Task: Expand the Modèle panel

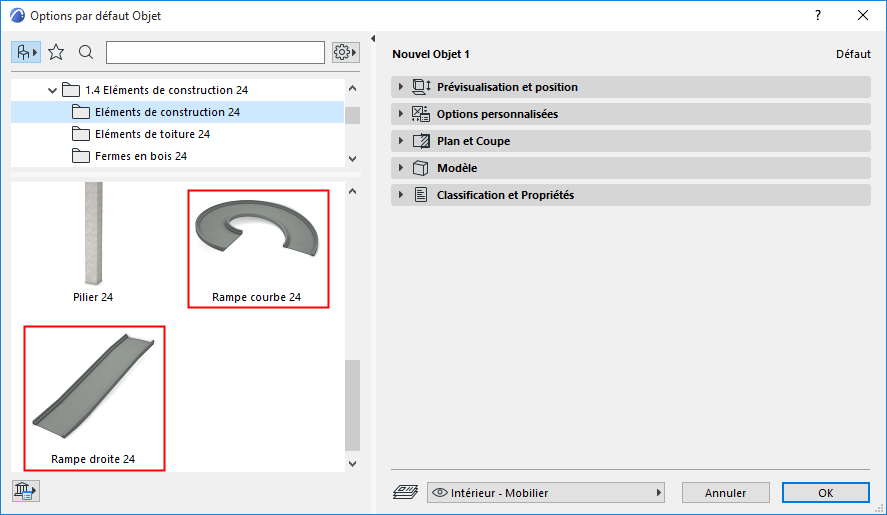Action: (631, 168)
